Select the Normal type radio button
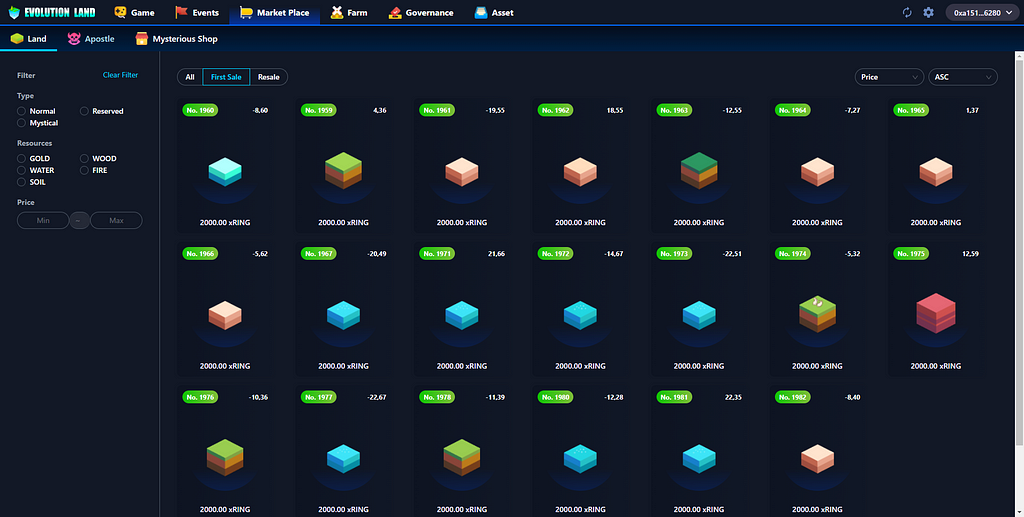The height and width of the screenshot is (517, 1024). [22, 111]
